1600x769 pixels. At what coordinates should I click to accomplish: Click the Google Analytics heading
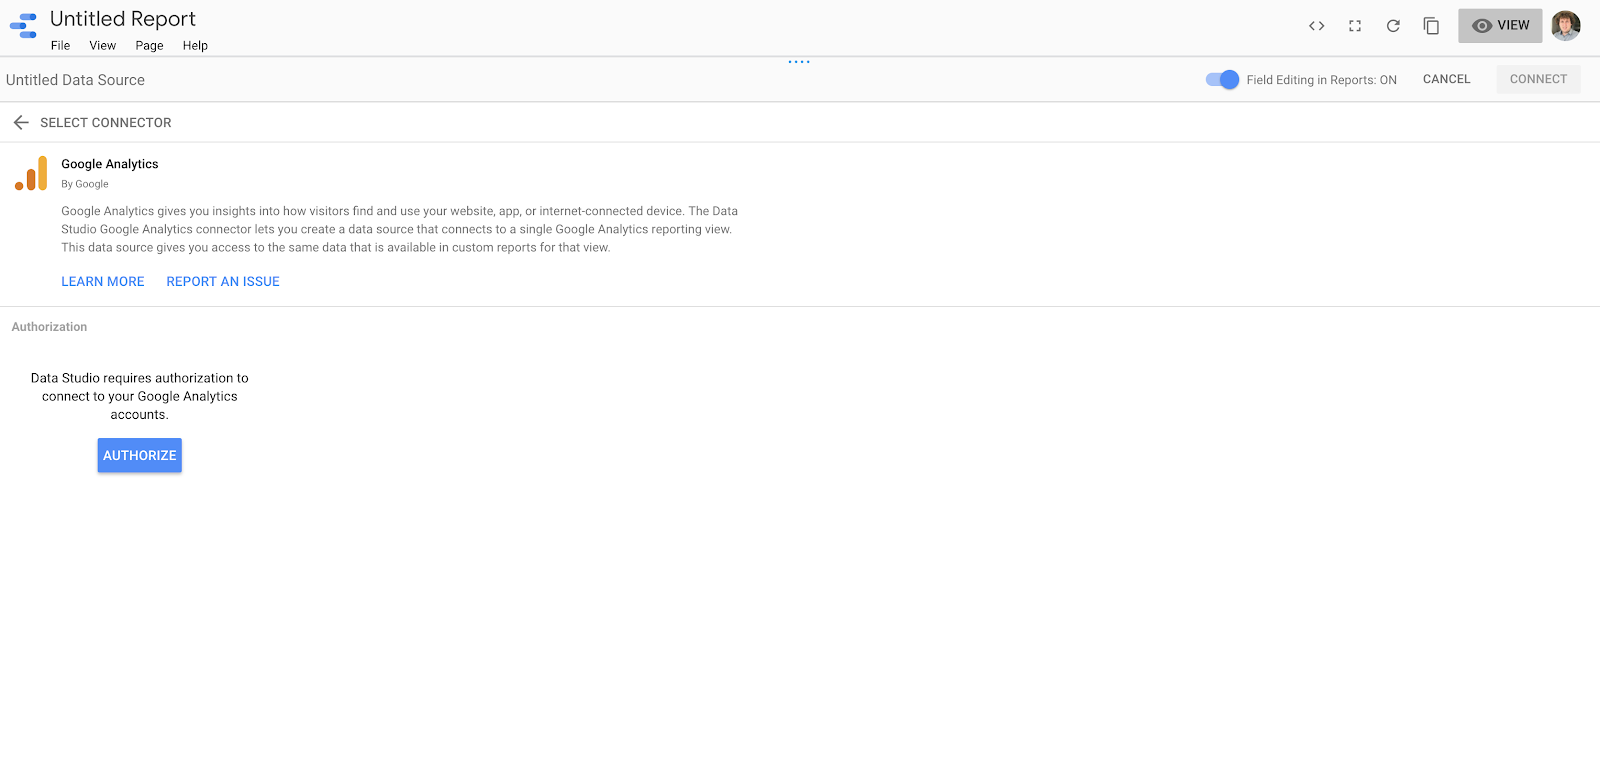[110, 164]
